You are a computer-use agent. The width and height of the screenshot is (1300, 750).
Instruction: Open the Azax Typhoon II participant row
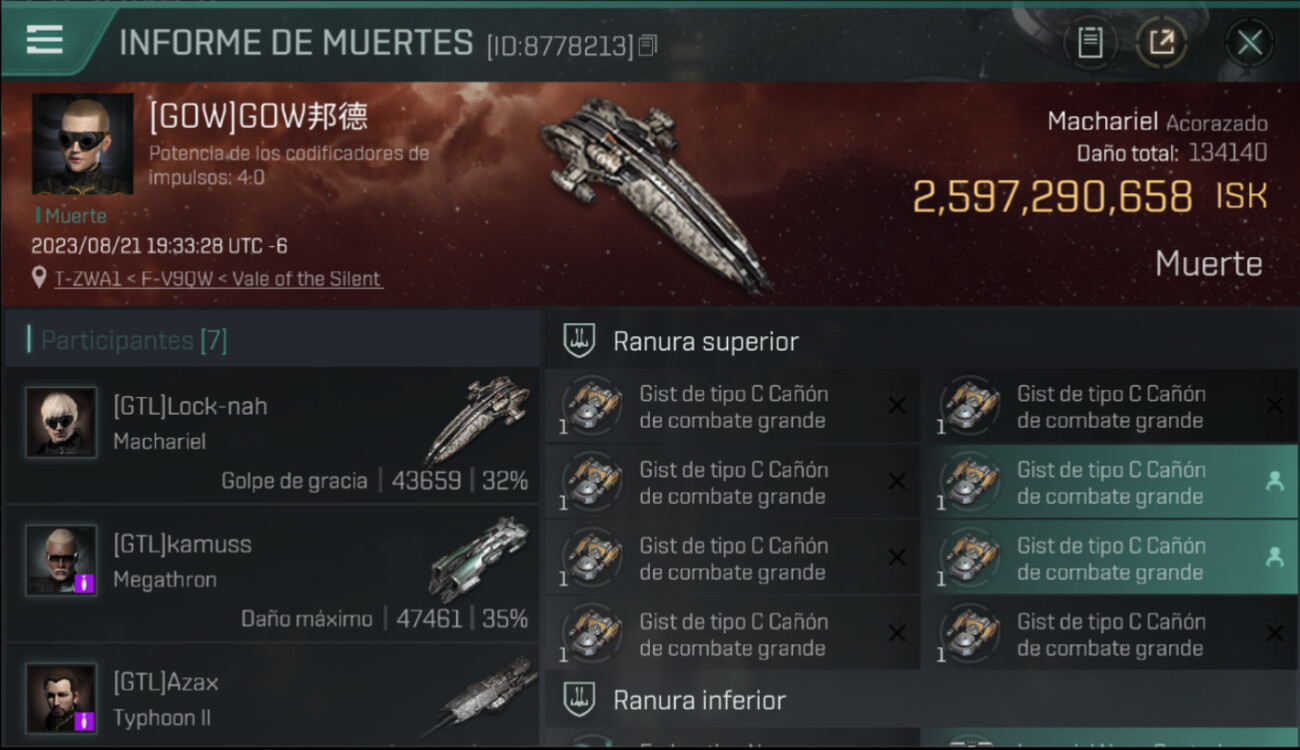(x=272, y=697)
